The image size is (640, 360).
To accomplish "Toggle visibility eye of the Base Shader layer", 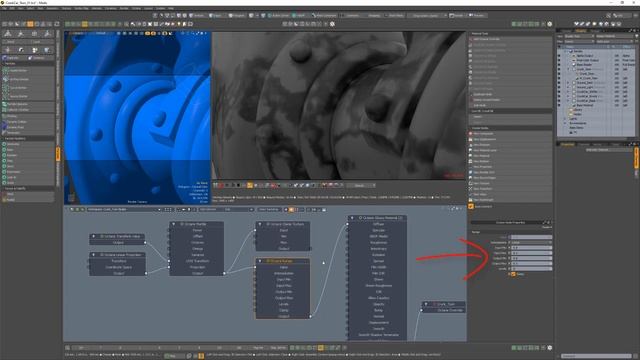I will [559, 64].
